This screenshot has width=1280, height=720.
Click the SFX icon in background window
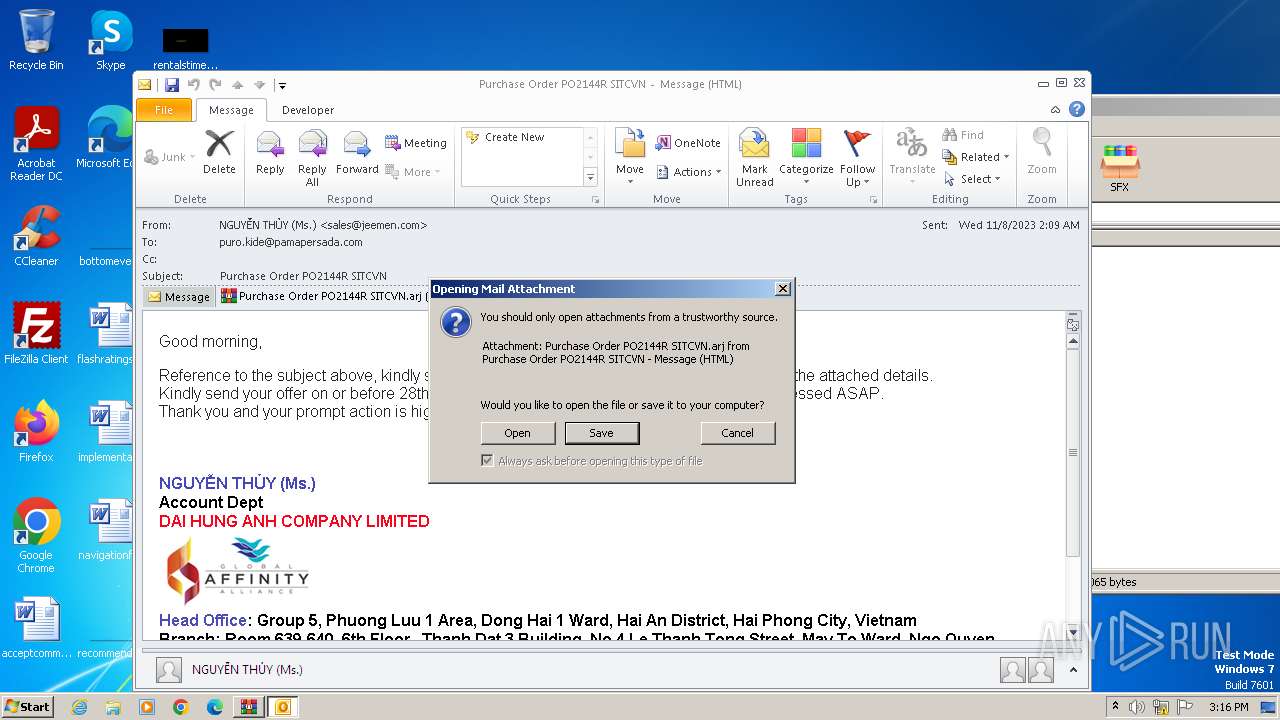pyautogui.click(x=1119, y=168)
